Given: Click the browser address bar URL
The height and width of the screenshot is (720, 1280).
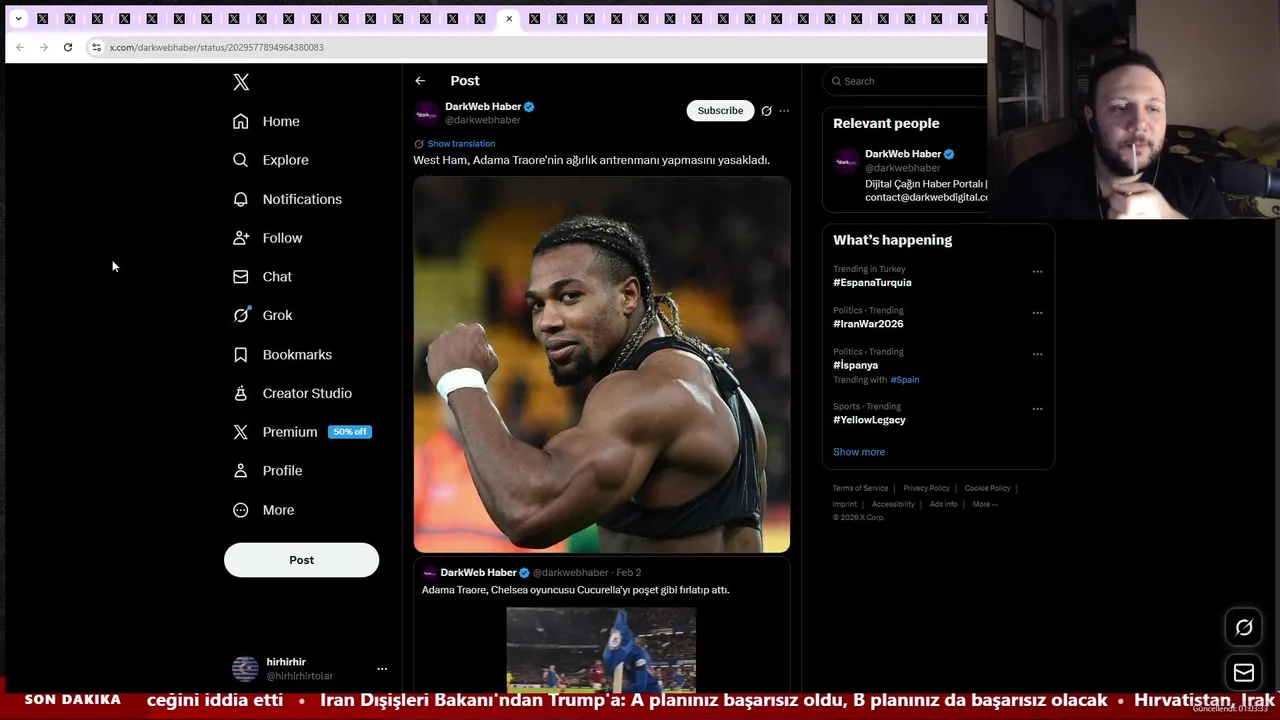Looking at the screenshot, I should [x=217, y=47].
